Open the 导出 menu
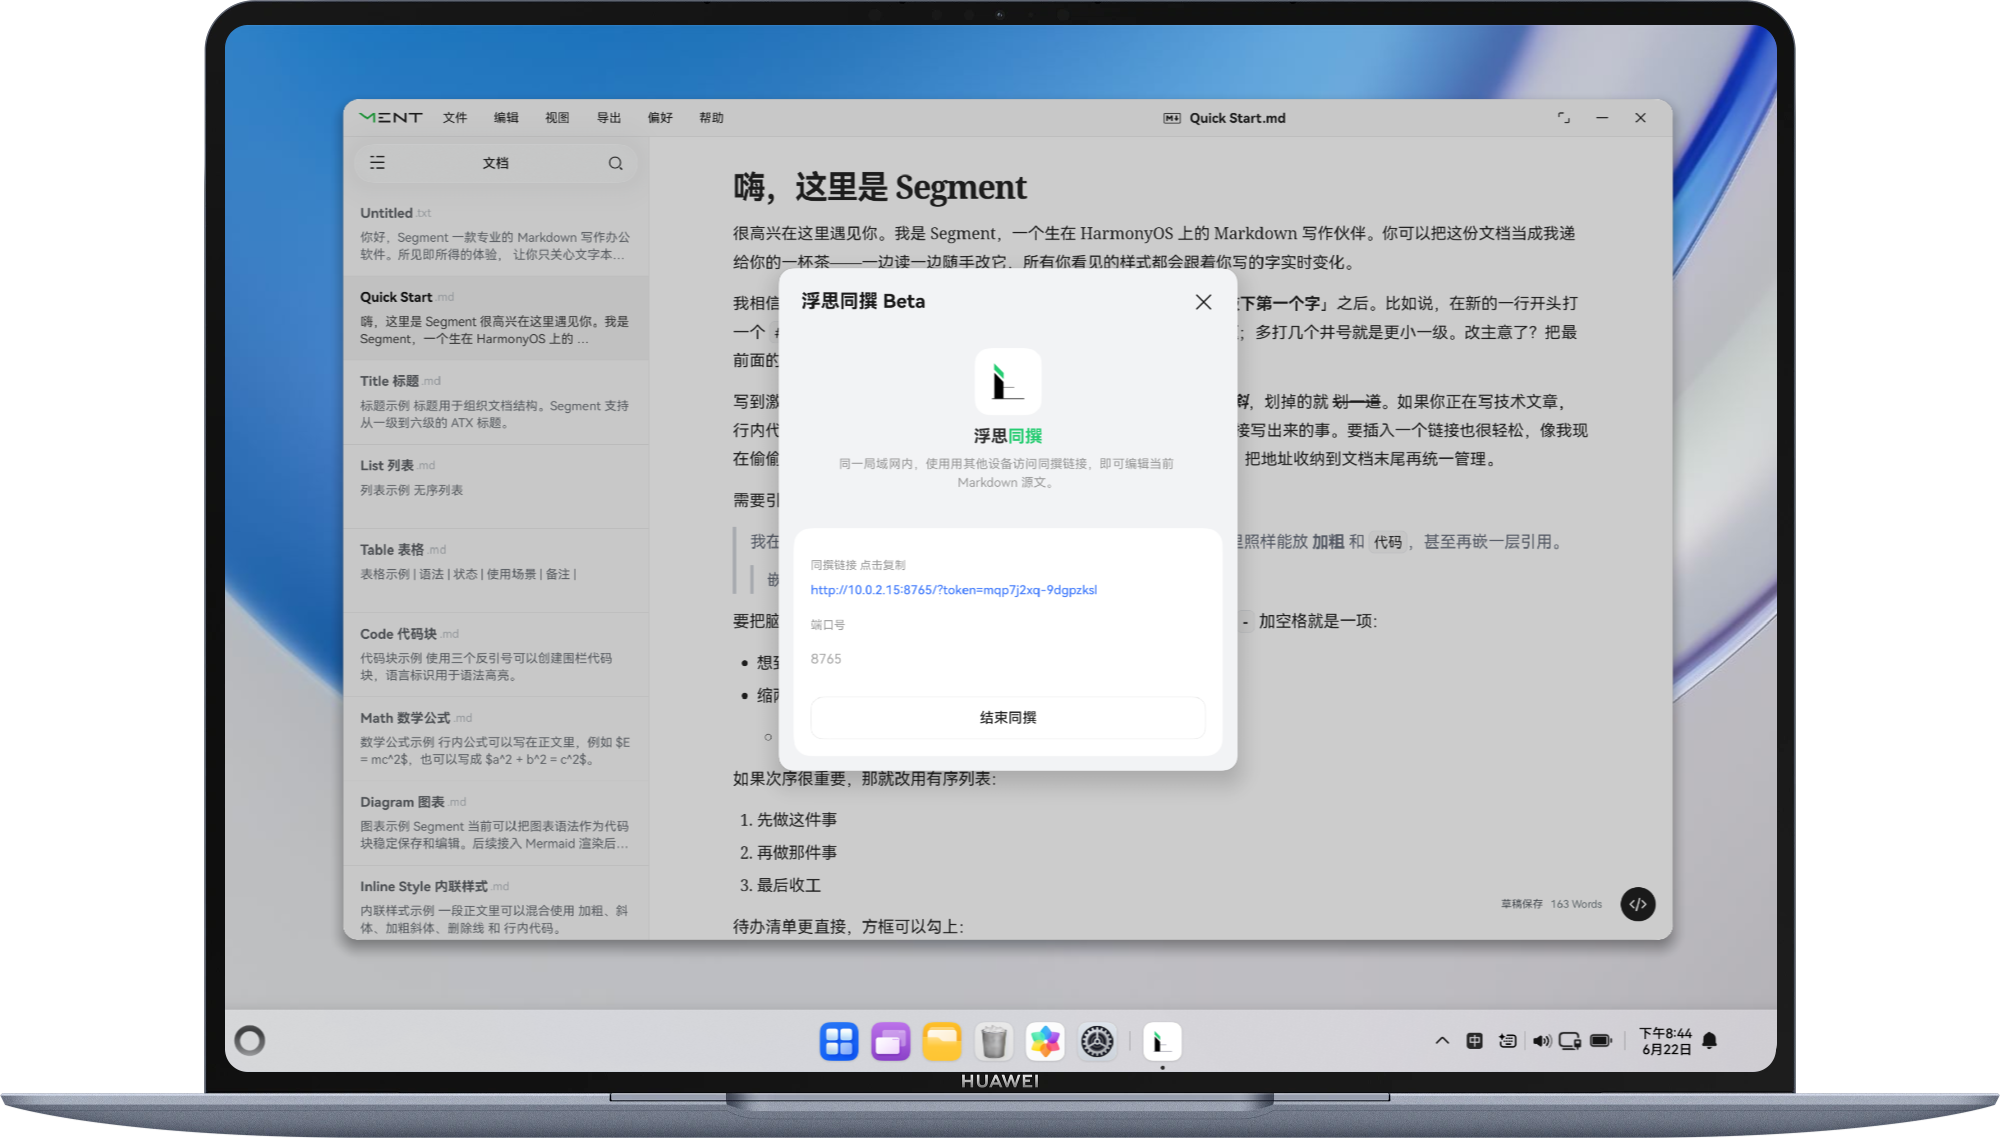This screenshot has height=1138, width=2000. (609, 118)
